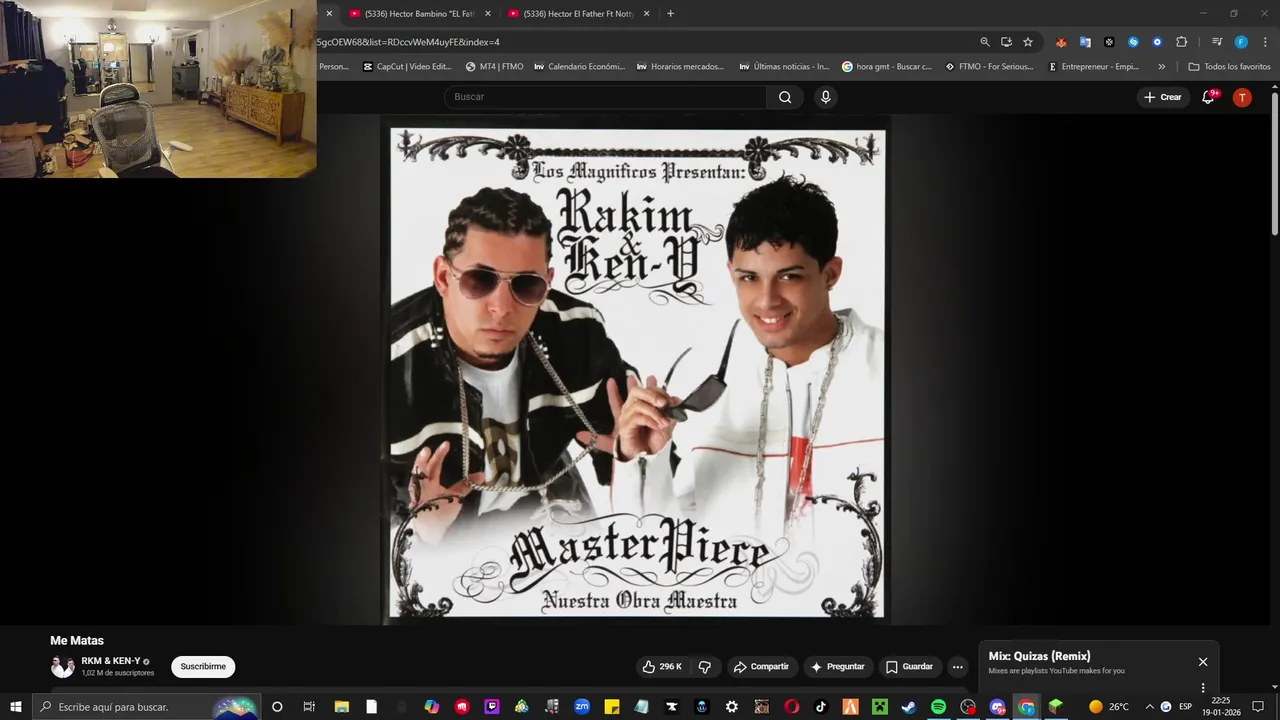Close the Hector El Father tab

[646, 14]
